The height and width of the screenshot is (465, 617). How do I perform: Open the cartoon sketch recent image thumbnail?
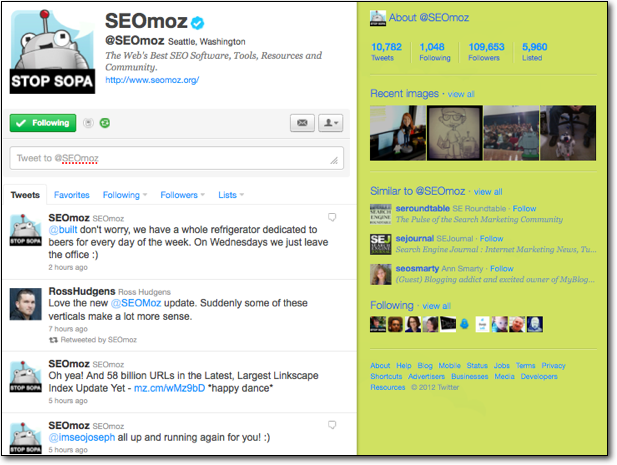click(x=454, y=132)
